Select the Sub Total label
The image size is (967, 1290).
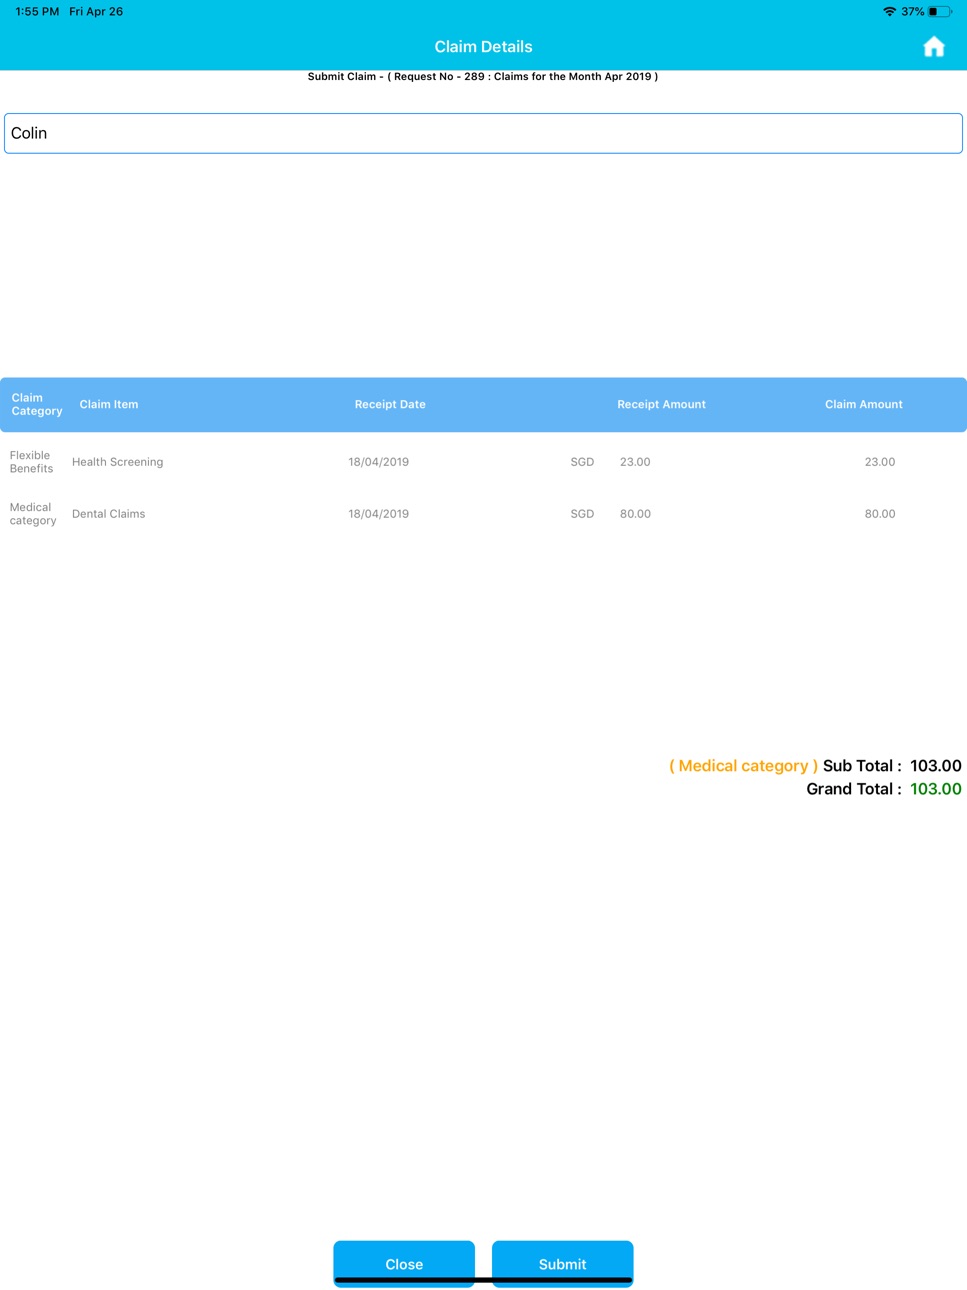(x=862, y=766)
